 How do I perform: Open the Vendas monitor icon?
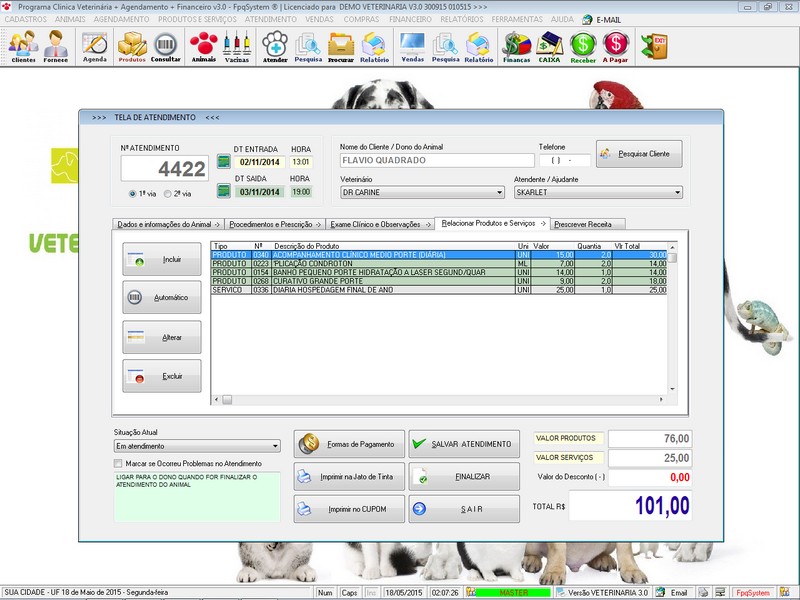(x=412, y=46)
